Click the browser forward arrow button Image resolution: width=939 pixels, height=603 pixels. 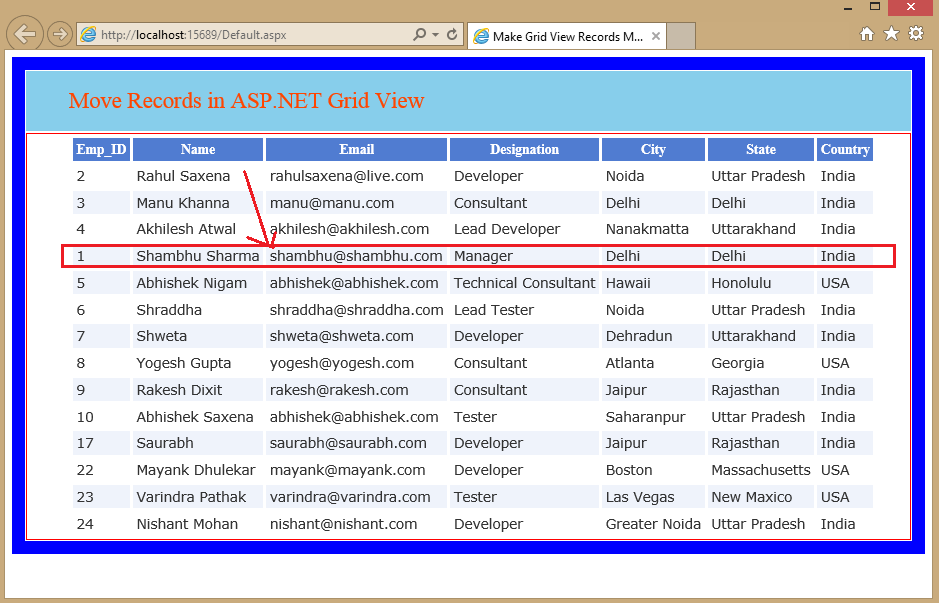(59, 34)
